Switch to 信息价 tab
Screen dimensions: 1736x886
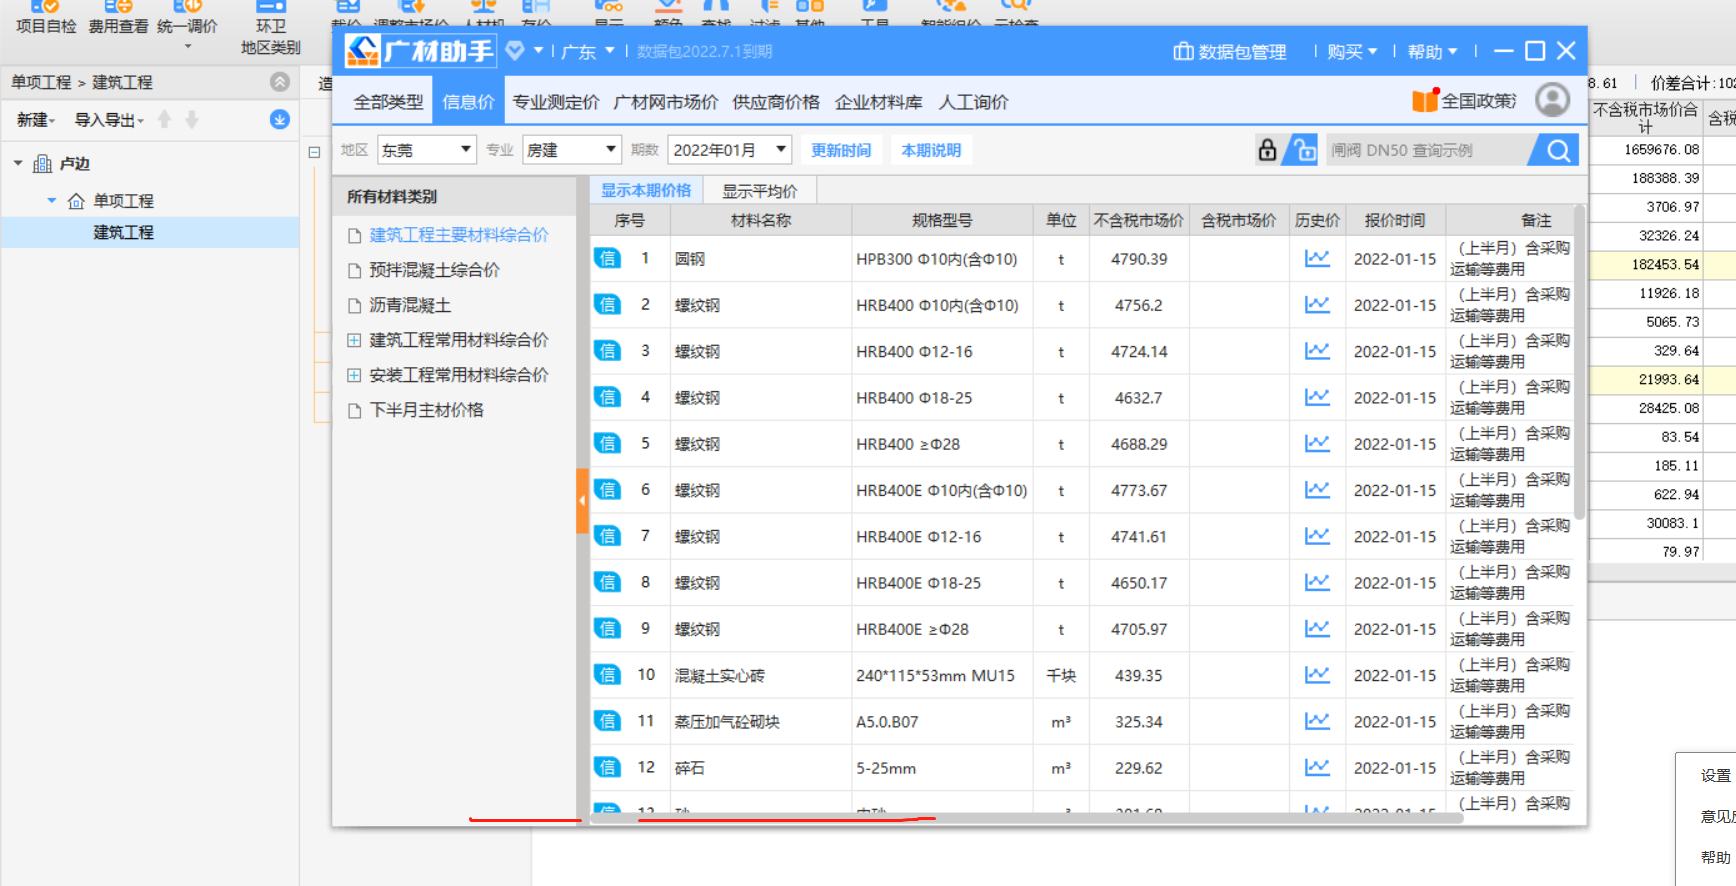click(468, 101)
